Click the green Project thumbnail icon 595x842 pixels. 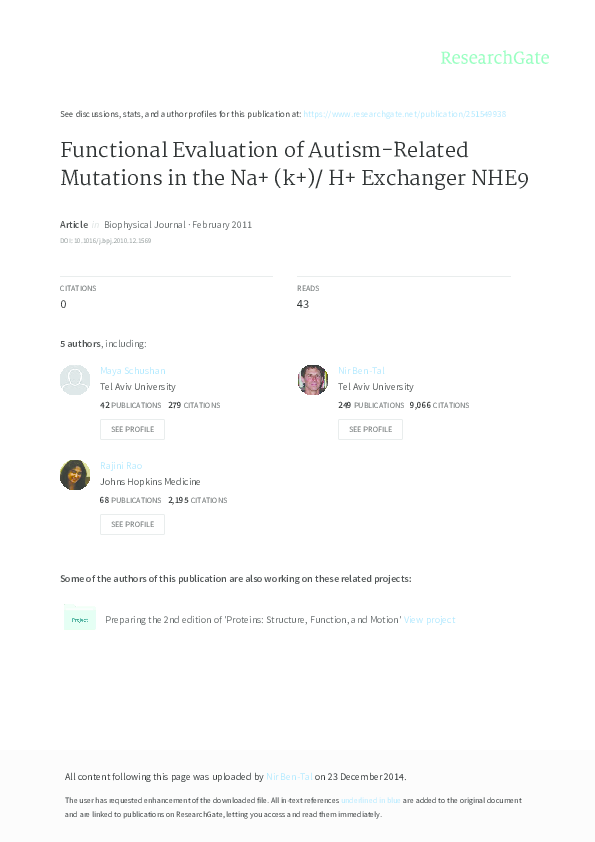(79, 619)
